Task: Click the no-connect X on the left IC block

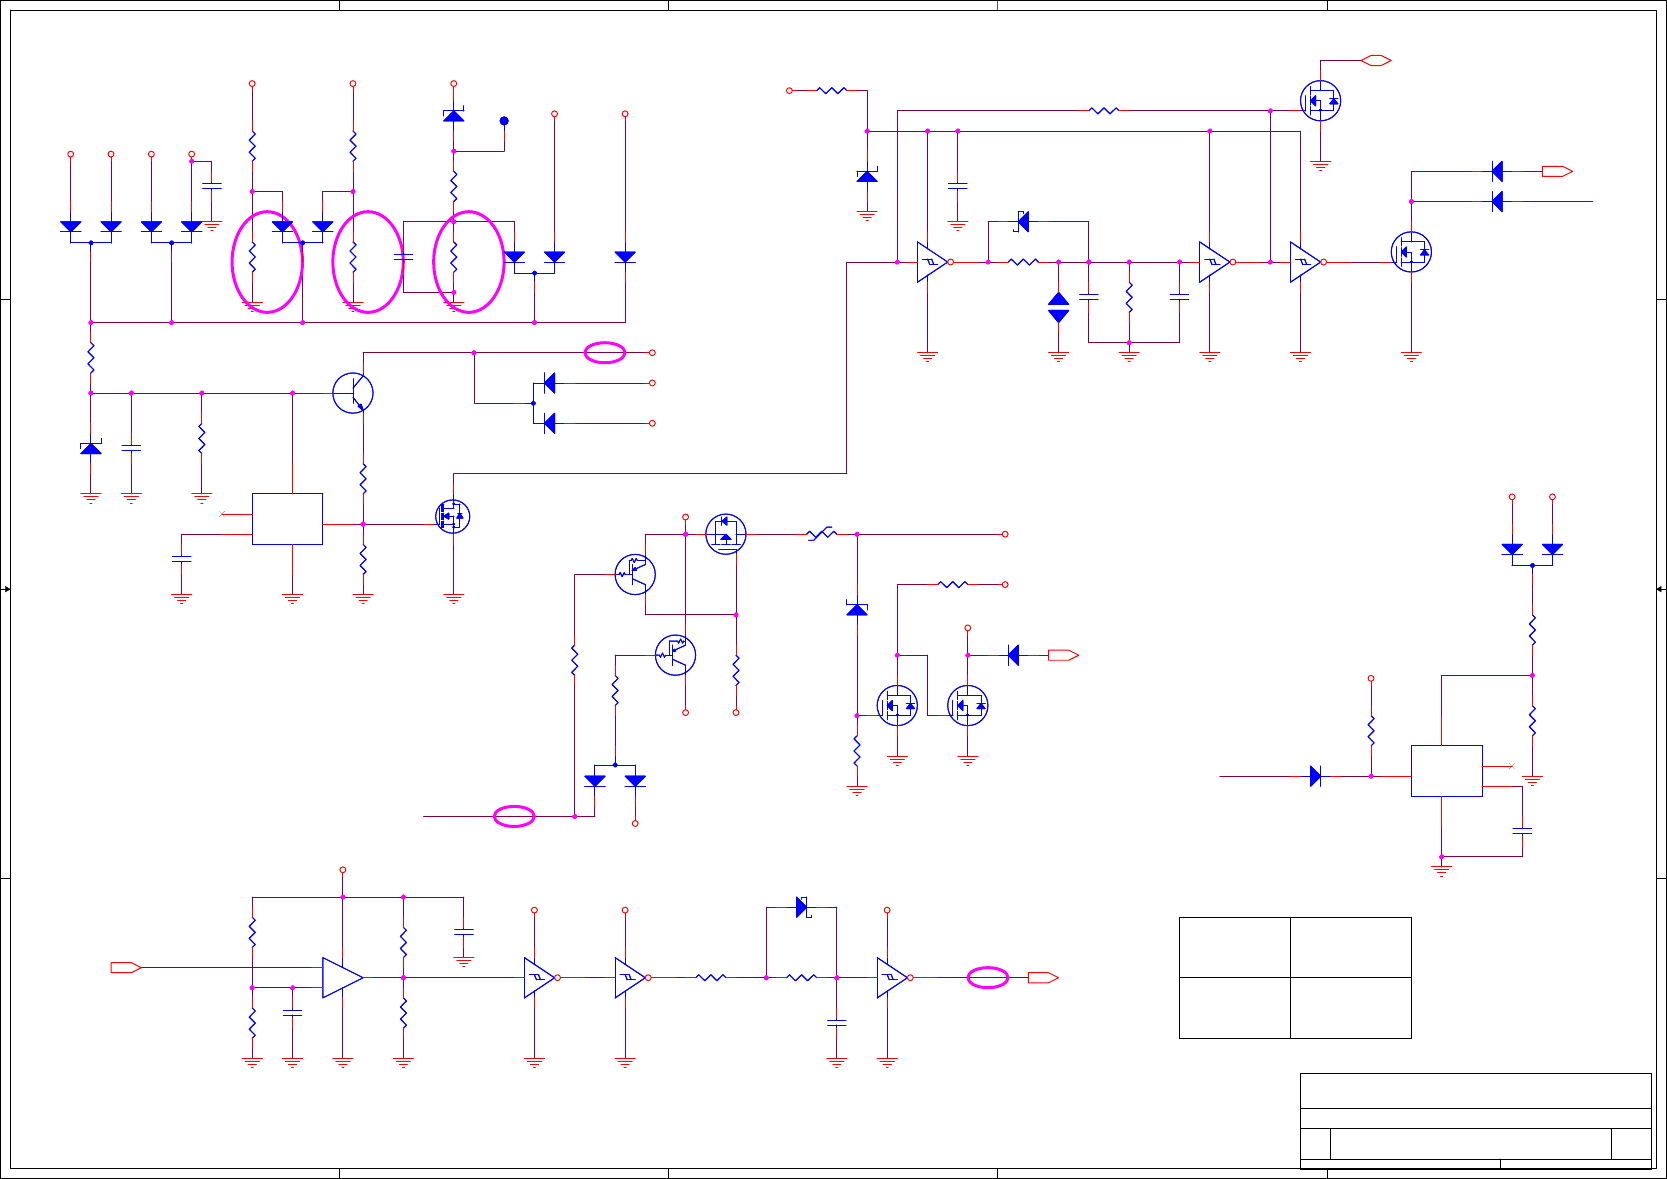Action: (222, 514)
